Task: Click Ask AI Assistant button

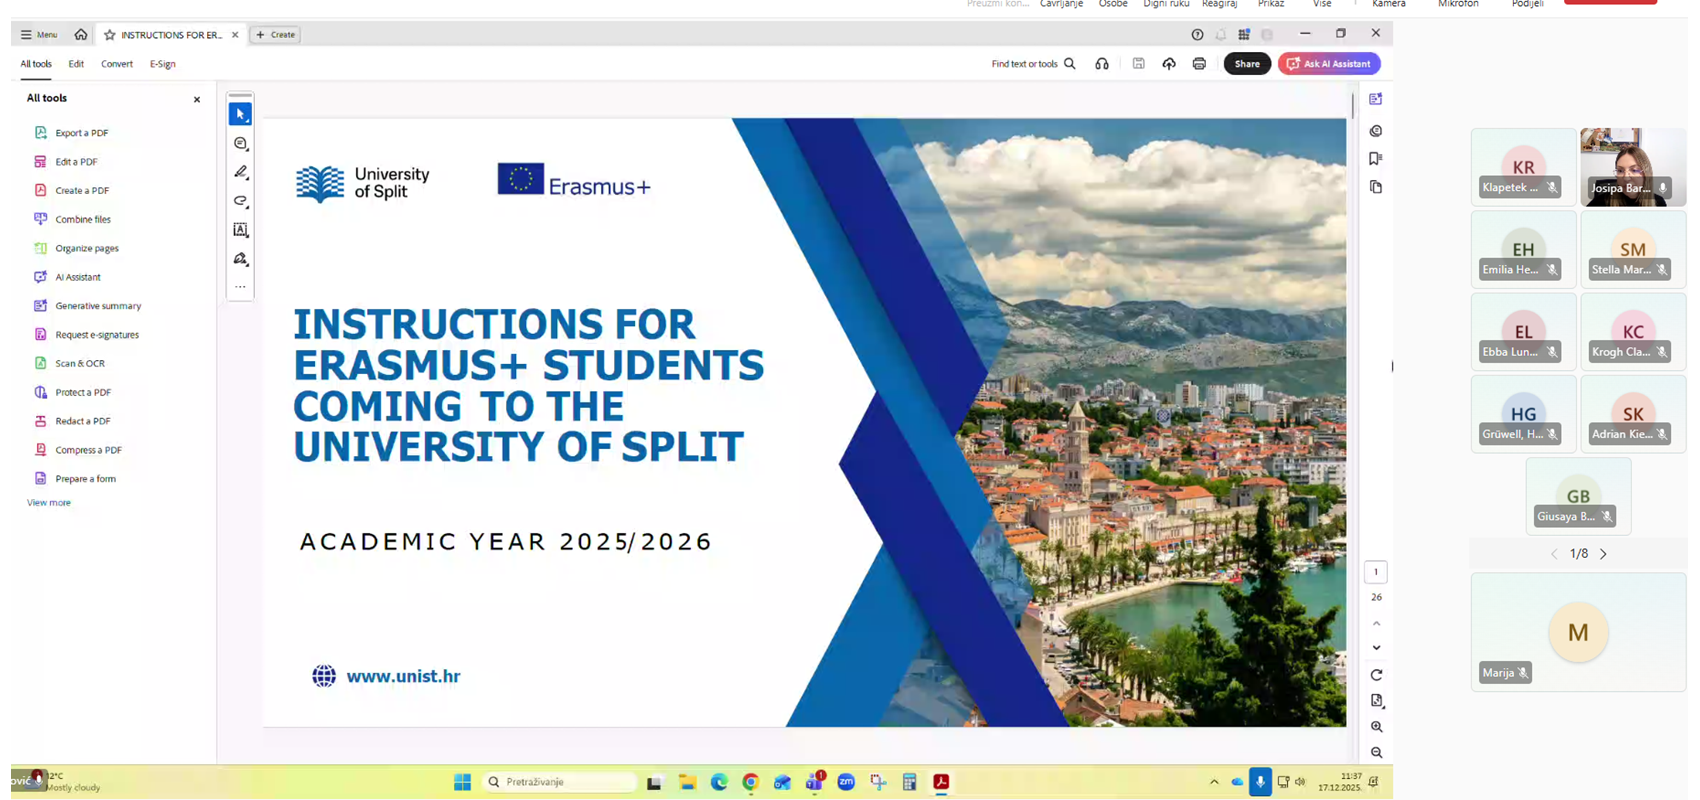Action: 1329,64
